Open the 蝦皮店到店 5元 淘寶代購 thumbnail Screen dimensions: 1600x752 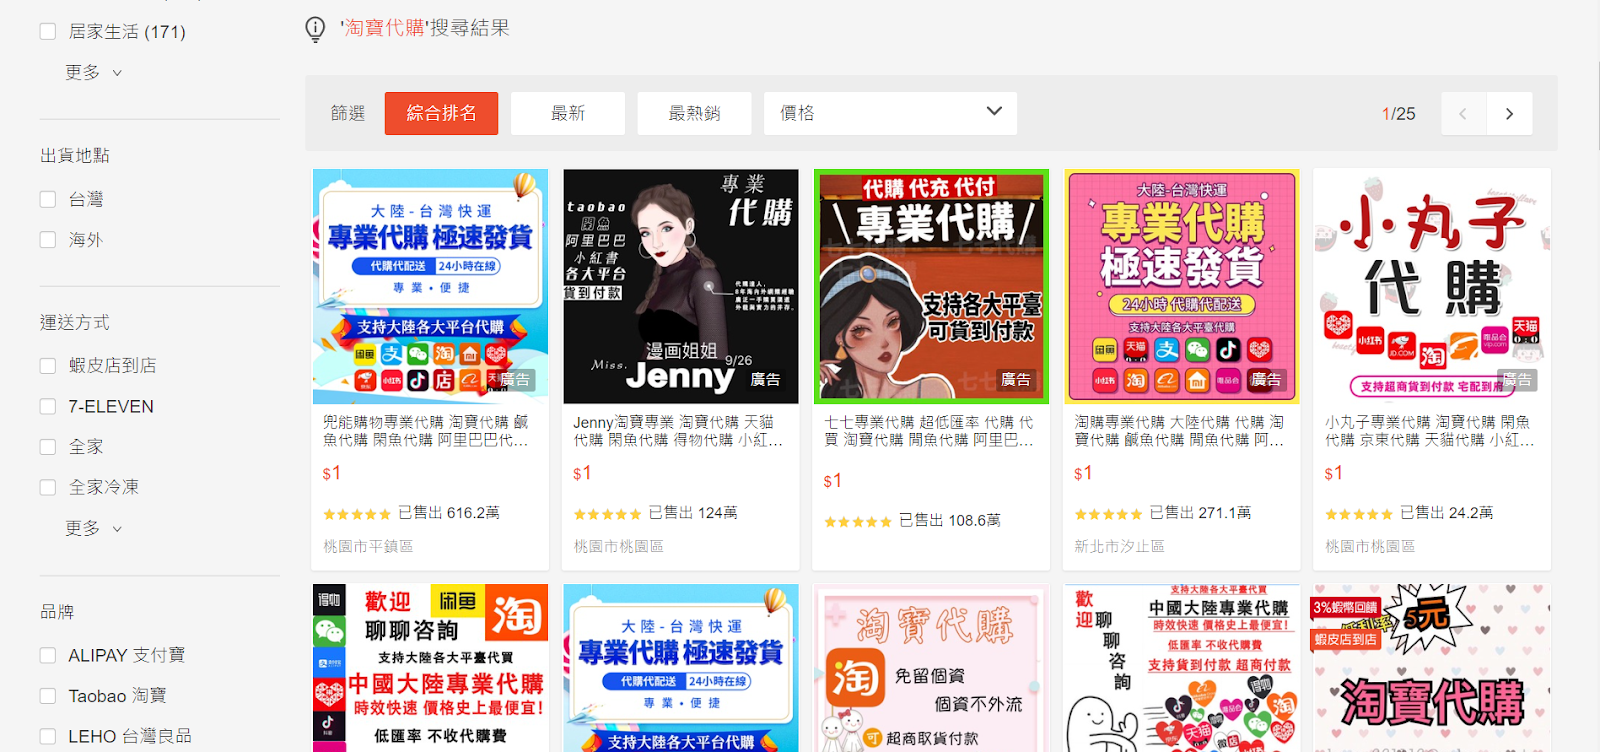coord(1432,668)
